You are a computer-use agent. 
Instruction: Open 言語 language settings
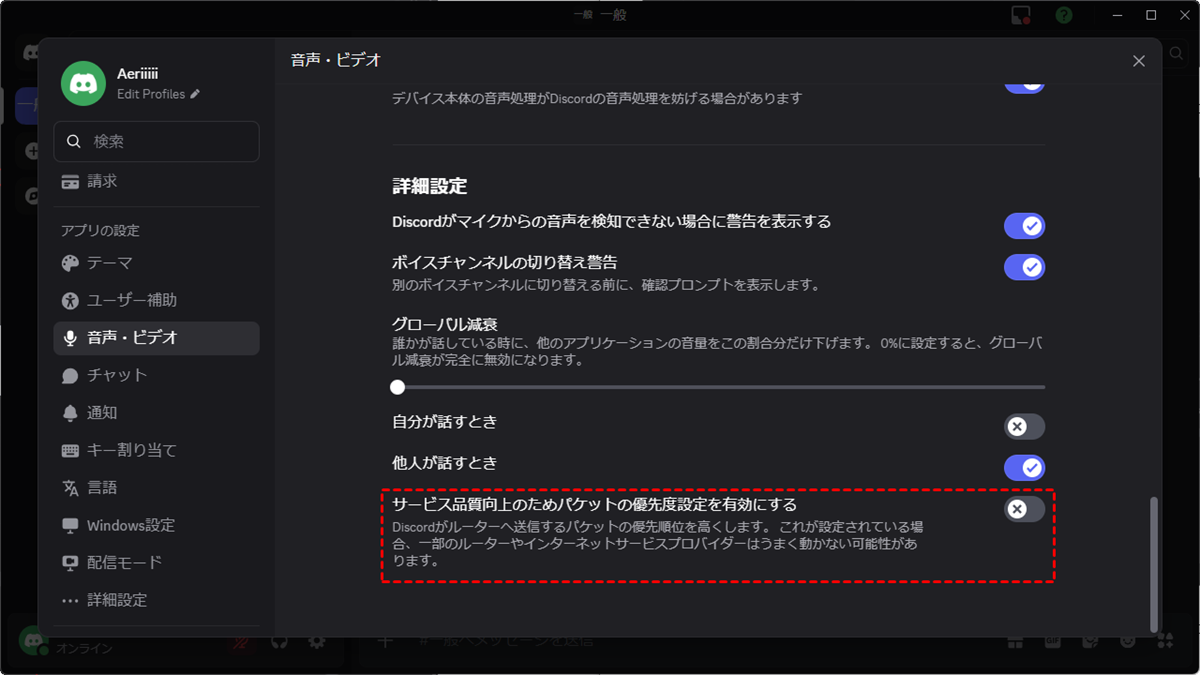[102, 487]
